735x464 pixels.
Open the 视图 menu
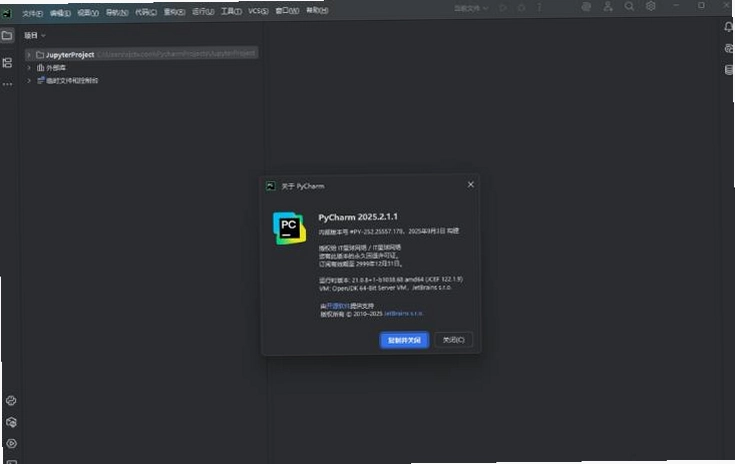(x=88, y=13)
